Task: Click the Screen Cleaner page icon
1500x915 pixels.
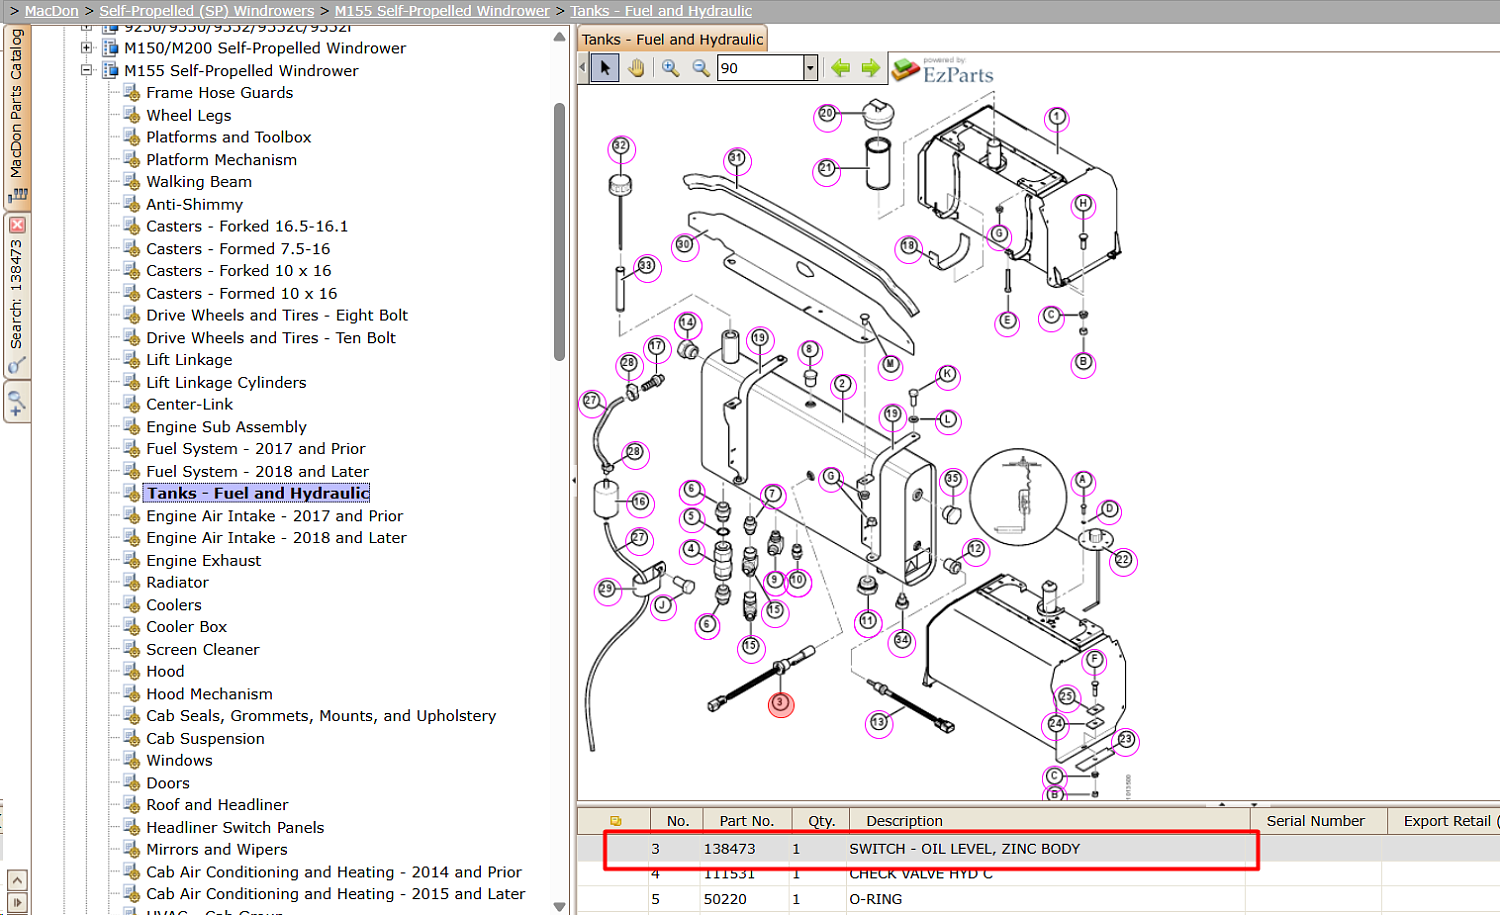Action: pos(131,649)
